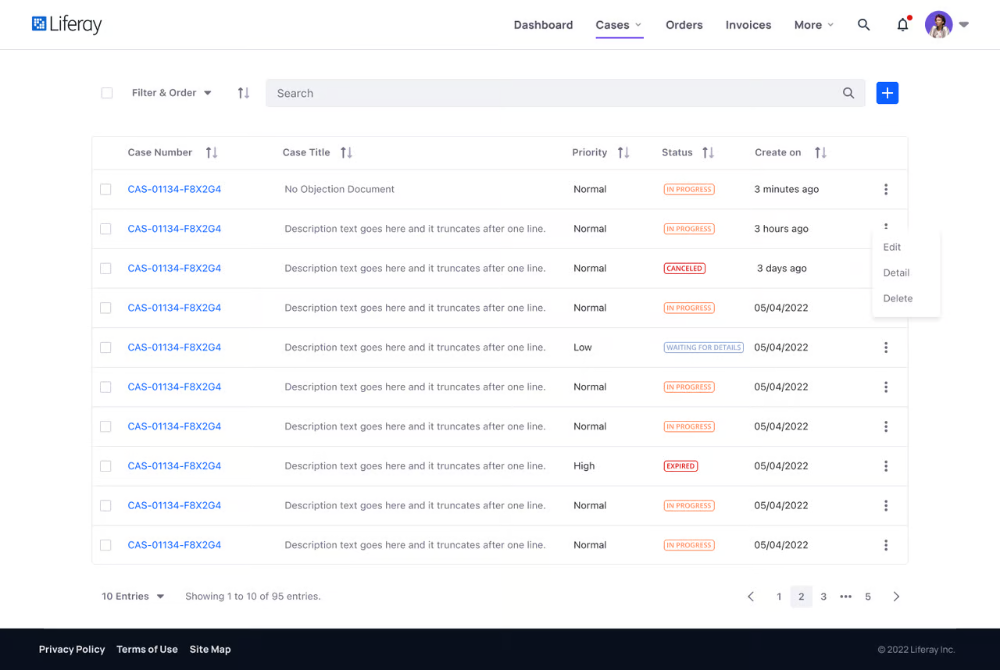Click the "3 days ago" date cell
1000x670 pixels.
coord(781,268)
